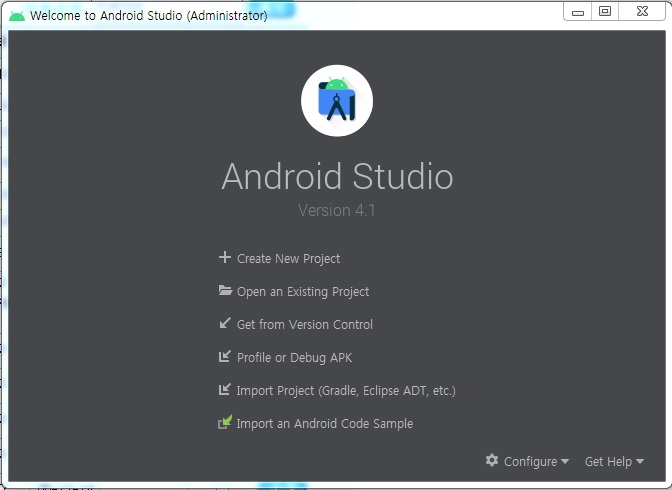This screenshot has width=672, height=490.
Task: Click the plus icon beside Create New Project
Action: [x=225, y=257]
